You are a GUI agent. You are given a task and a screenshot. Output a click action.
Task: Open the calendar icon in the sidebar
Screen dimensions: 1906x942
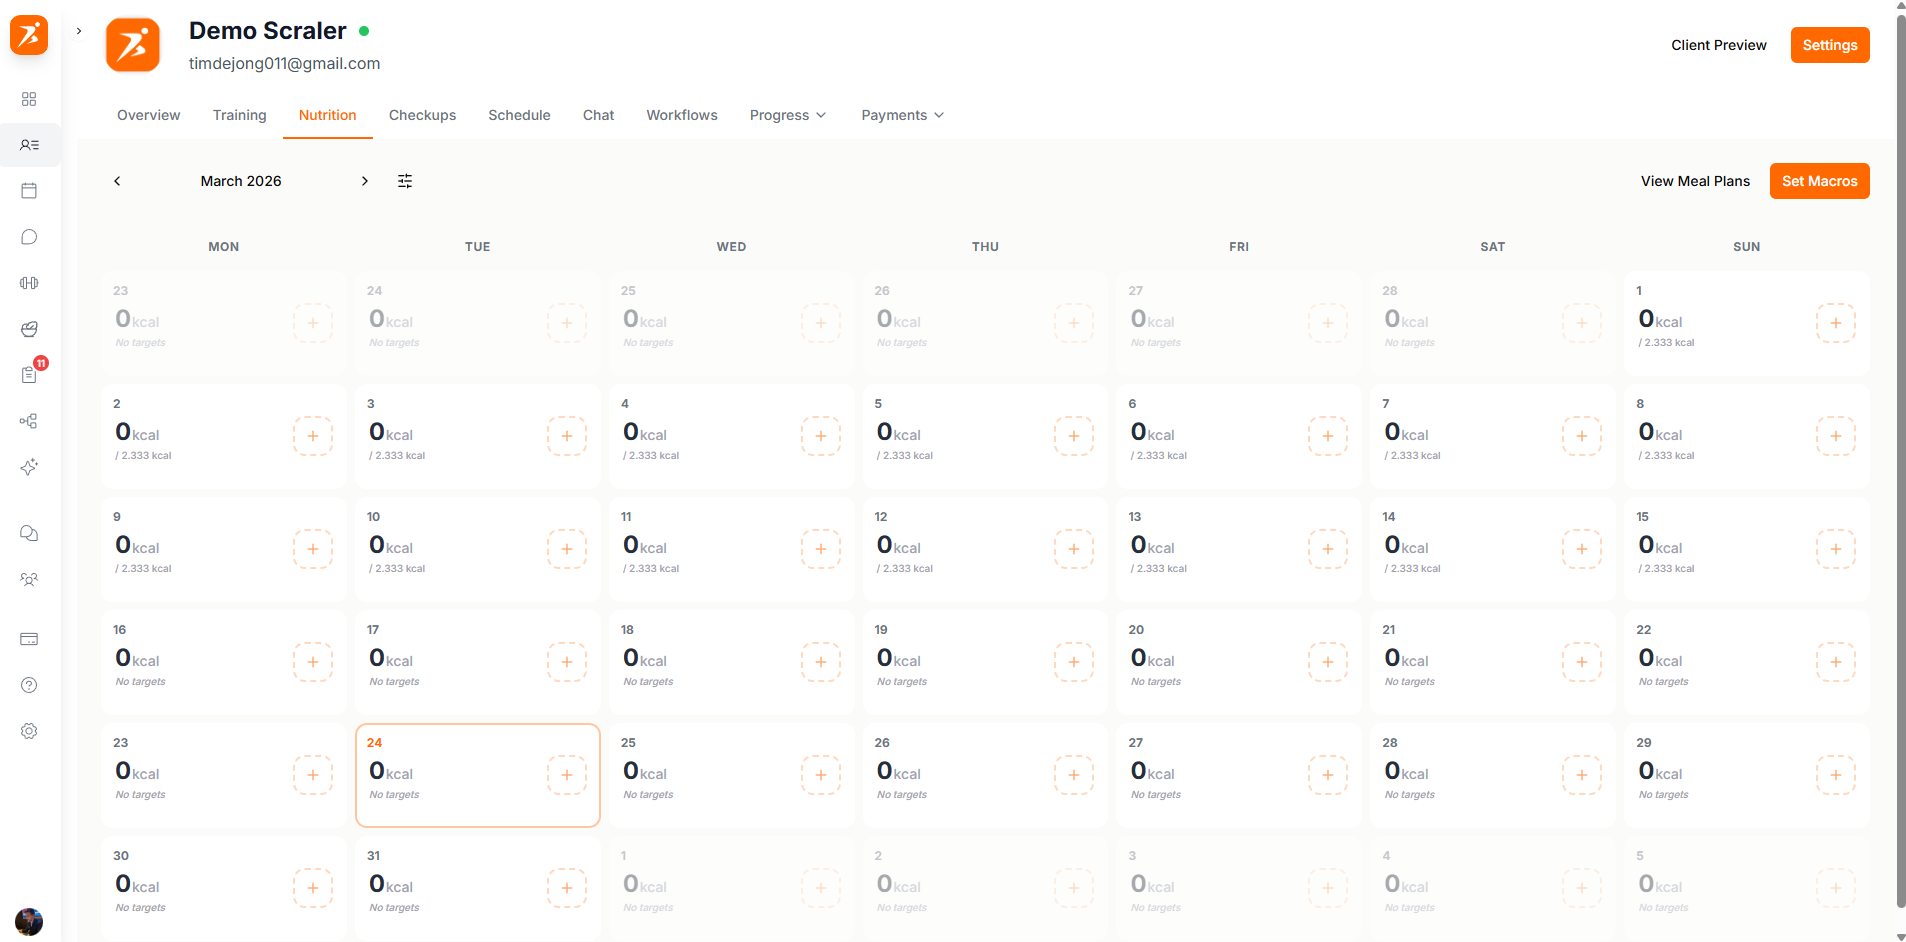(x=29, y=190)
